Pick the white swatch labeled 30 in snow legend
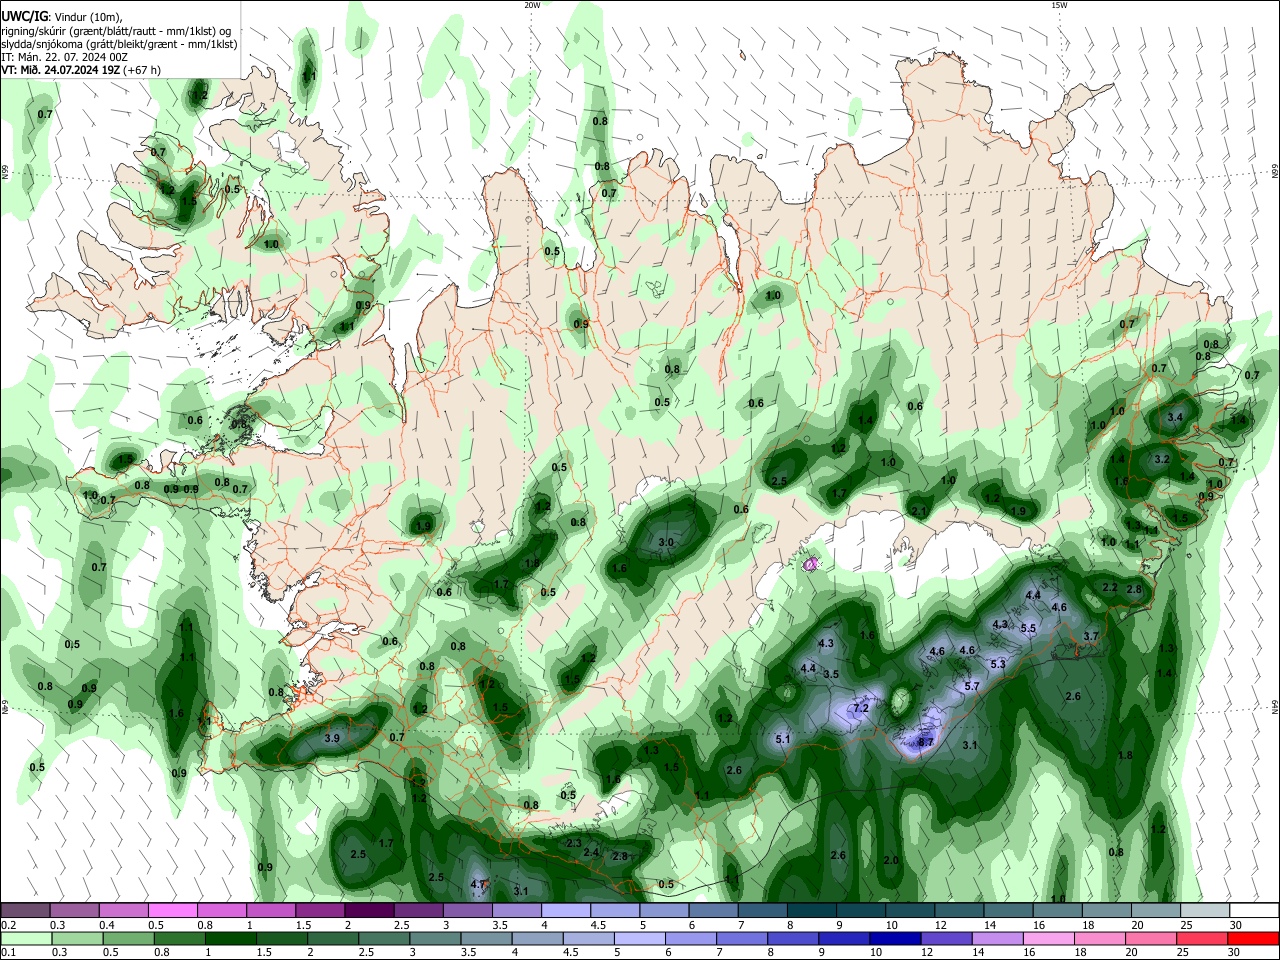 coord(1252,911)
